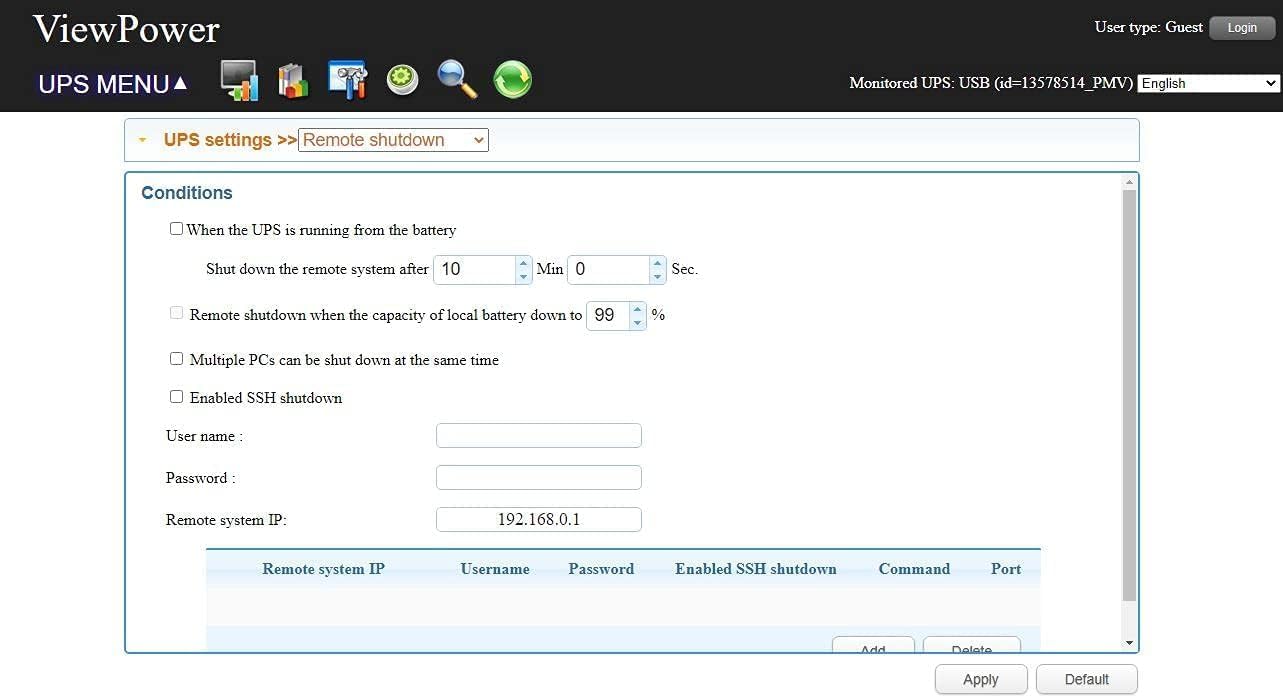Collapse the UPS settings orange triangle

142,140
